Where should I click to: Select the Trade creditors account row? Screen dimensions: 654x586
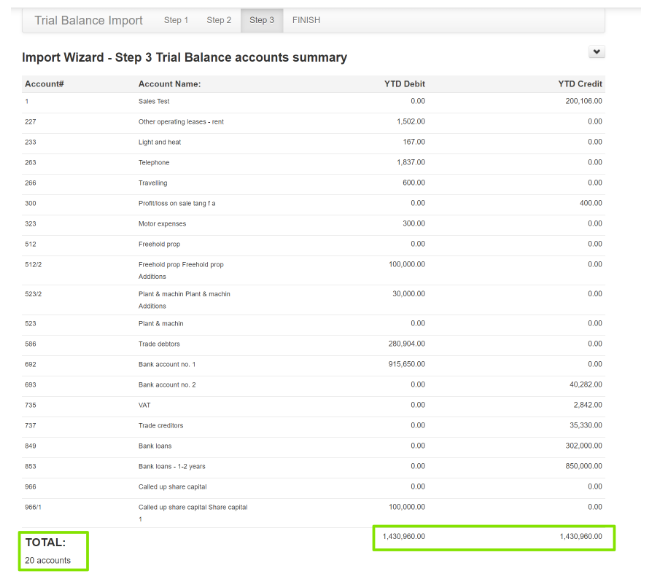(x=160, y=425)
